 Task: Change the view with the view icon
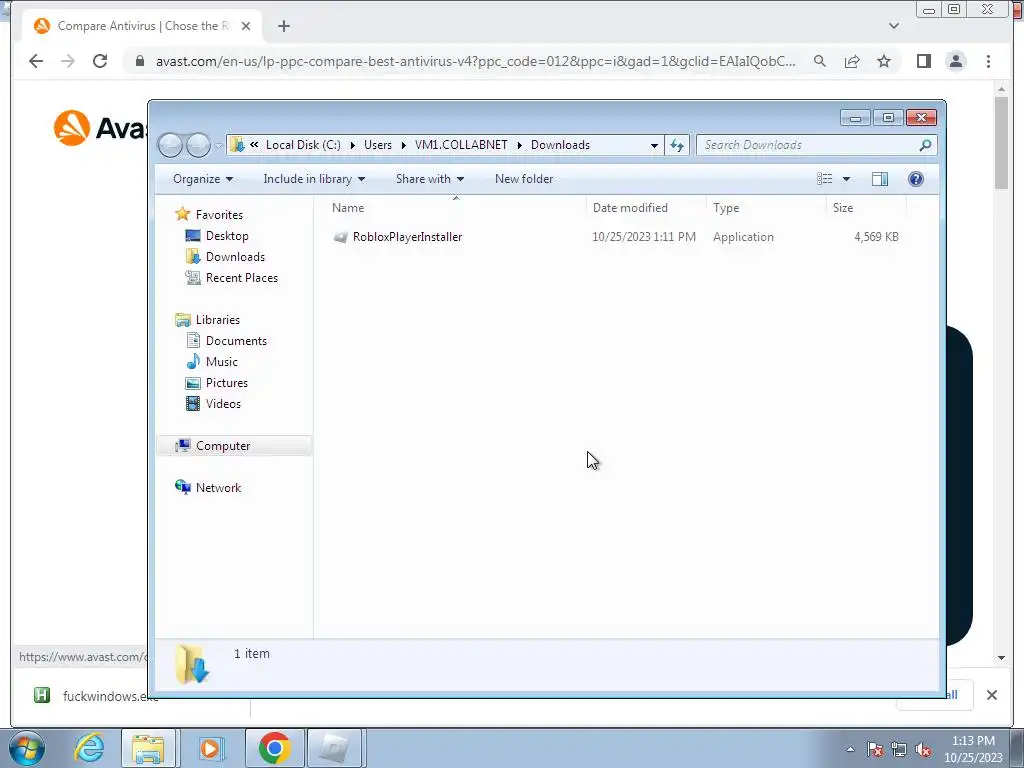point(825,179)
